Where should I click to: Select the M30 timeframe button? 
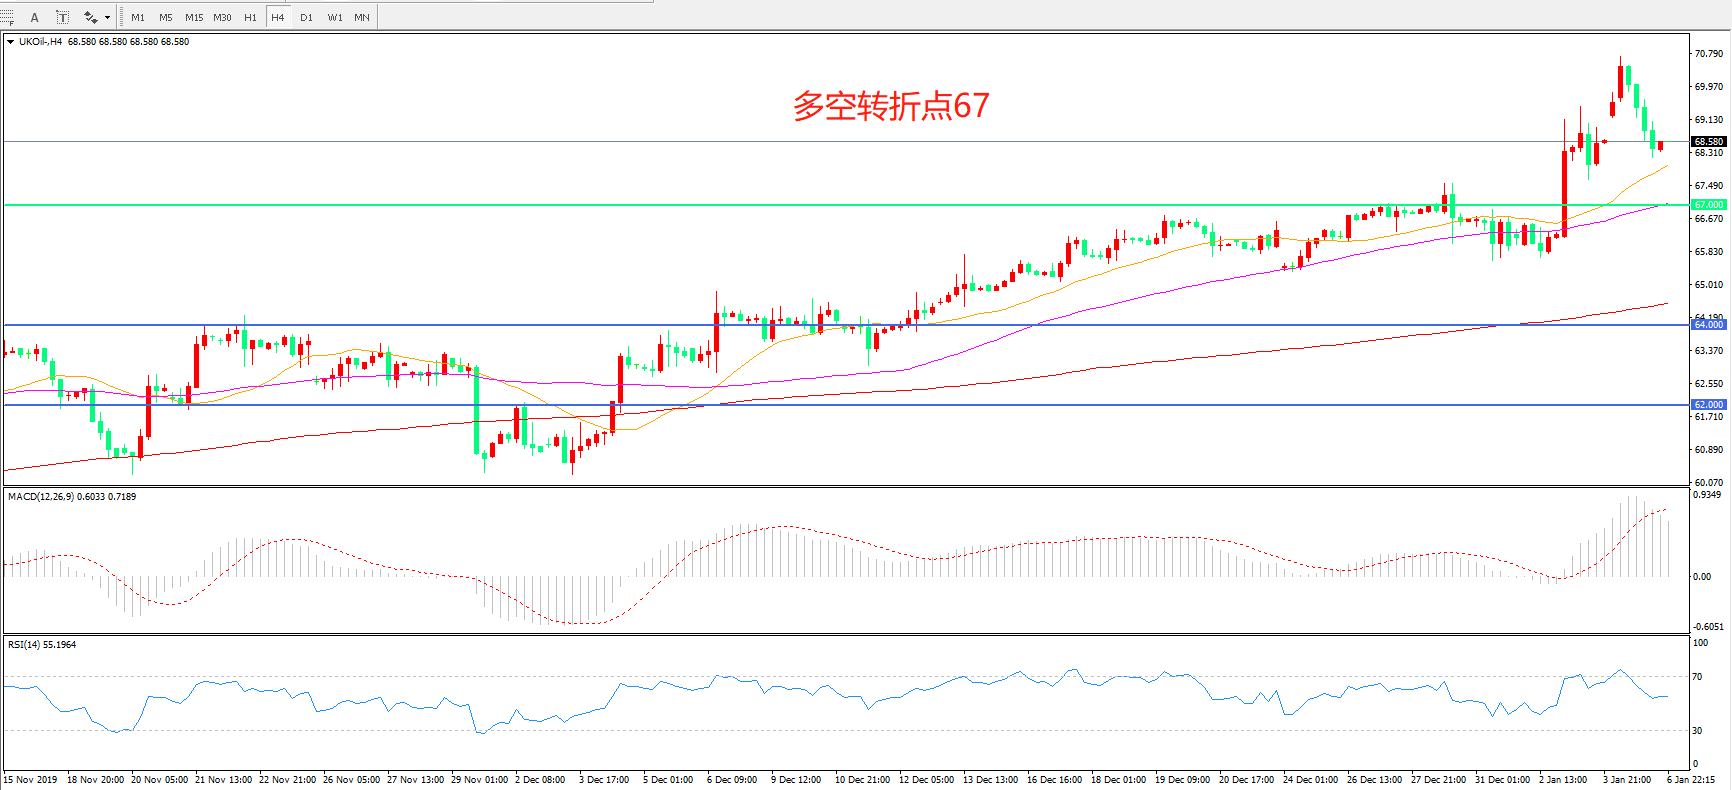click(x=222, y=17)
